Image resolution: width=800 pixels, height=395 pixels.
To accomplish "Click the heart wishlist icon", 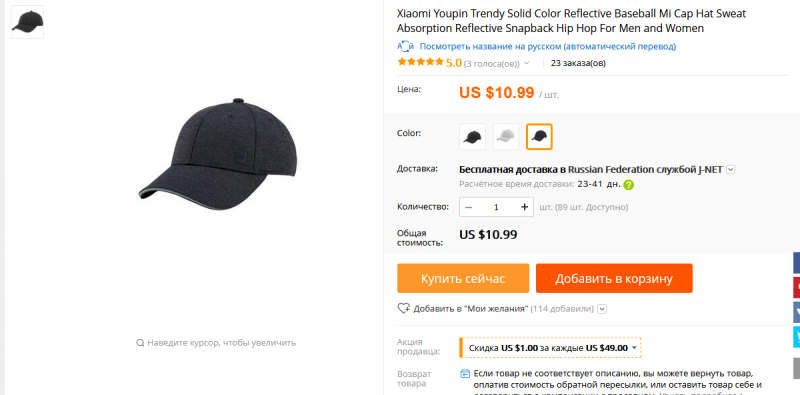I will [404, 308].
